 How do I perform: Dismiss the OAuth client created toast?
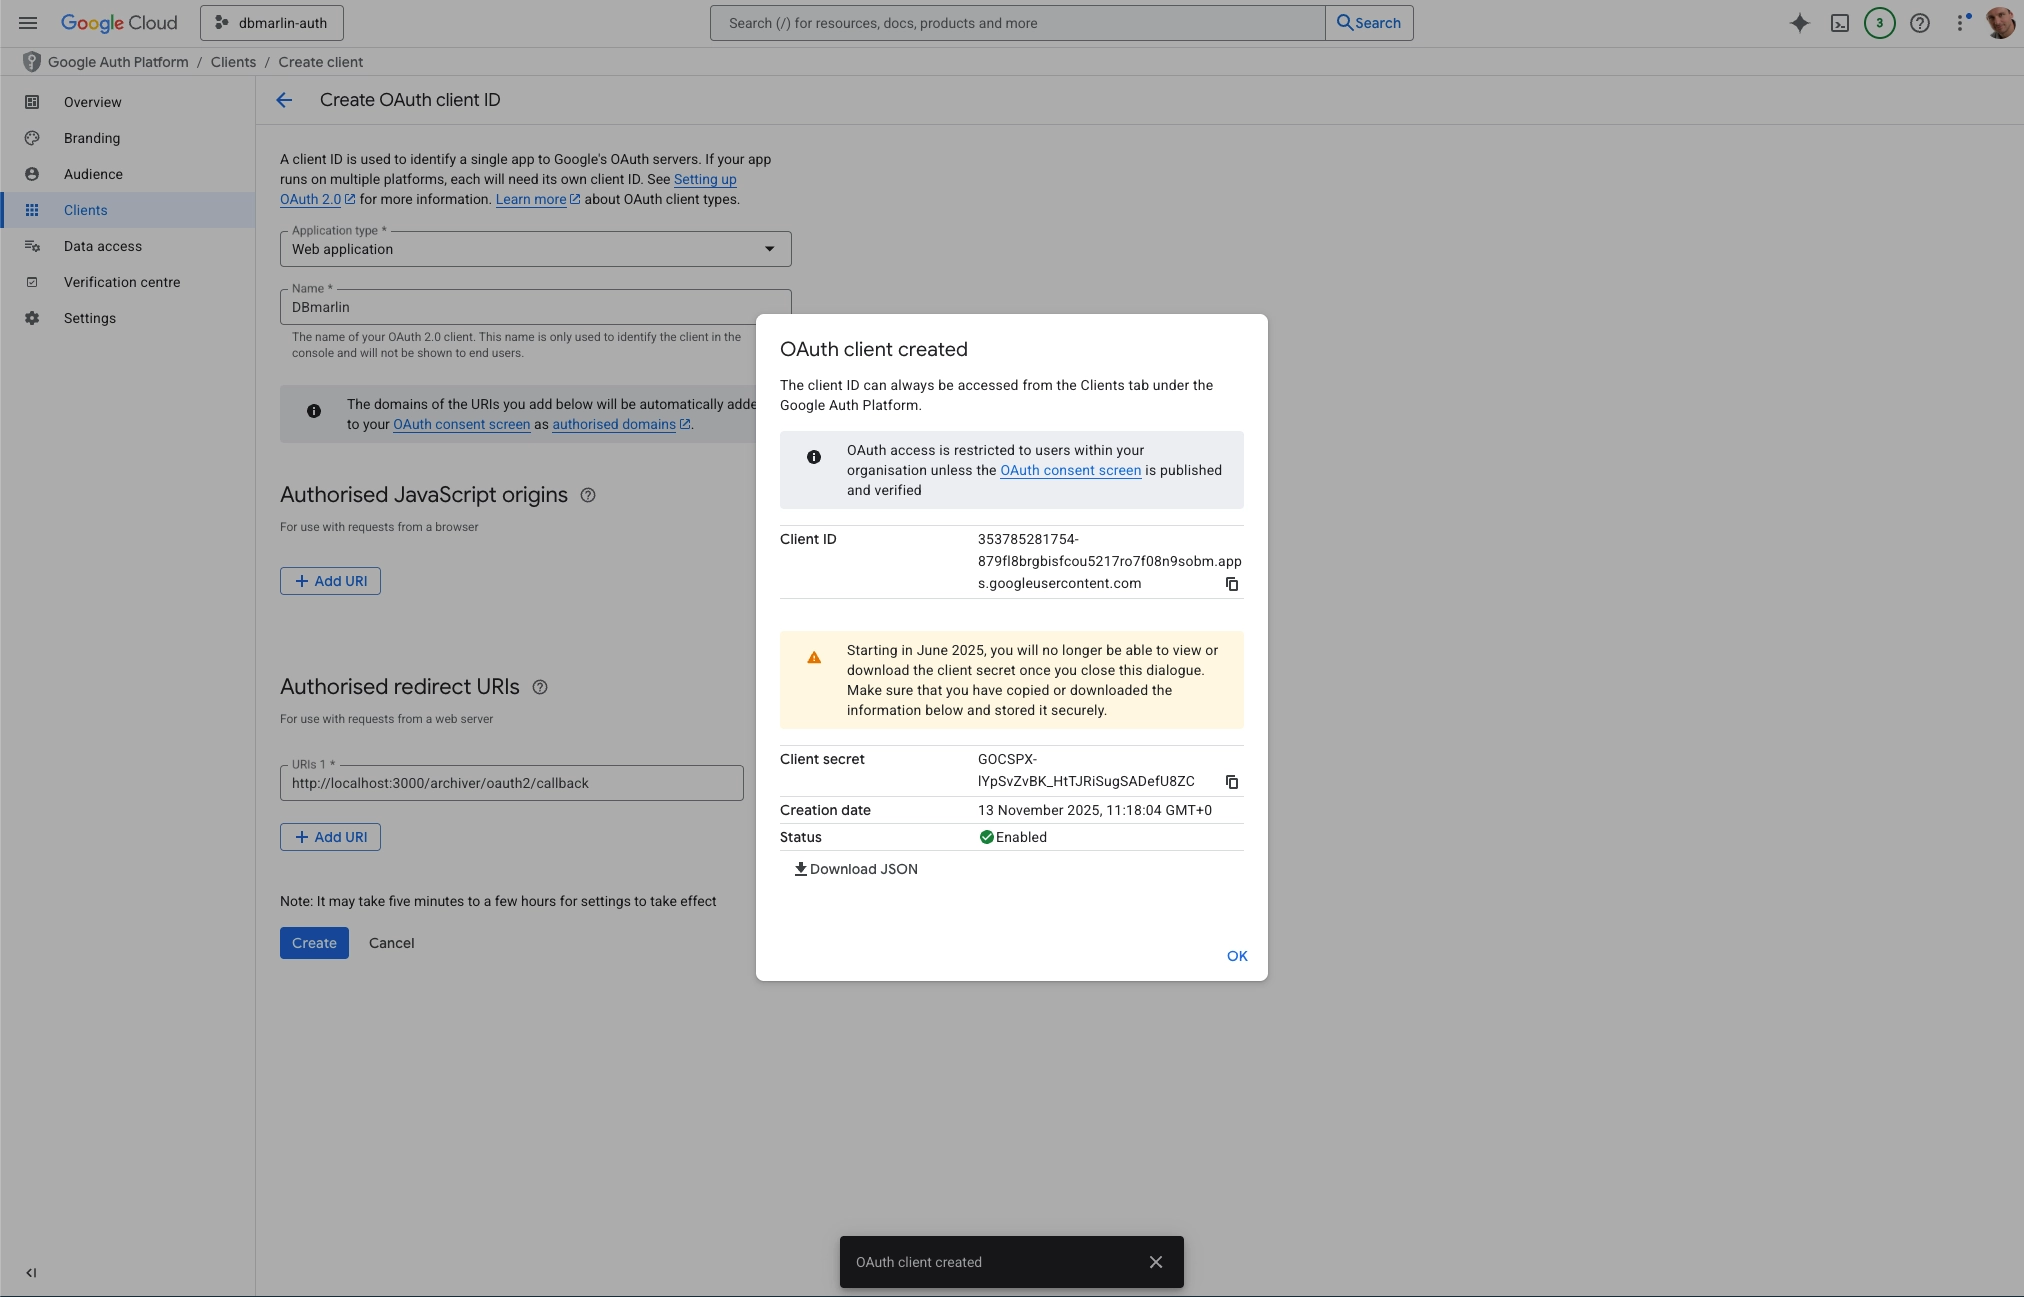pos(1156,1262)
